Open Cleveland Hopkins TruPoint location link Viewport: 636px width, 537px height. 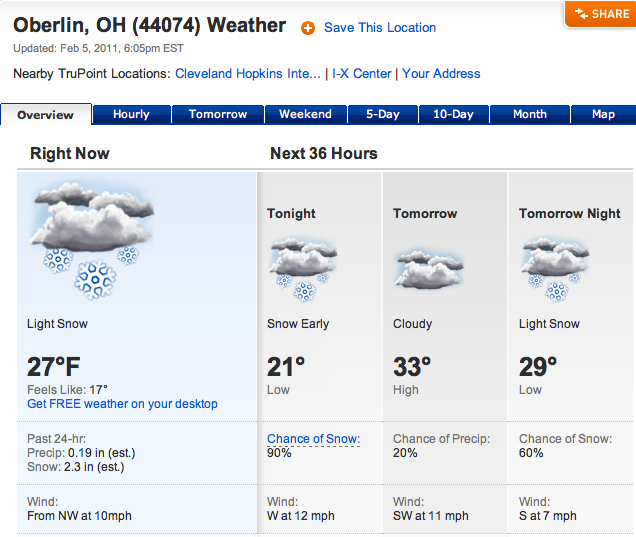click(x=248, y=74)
